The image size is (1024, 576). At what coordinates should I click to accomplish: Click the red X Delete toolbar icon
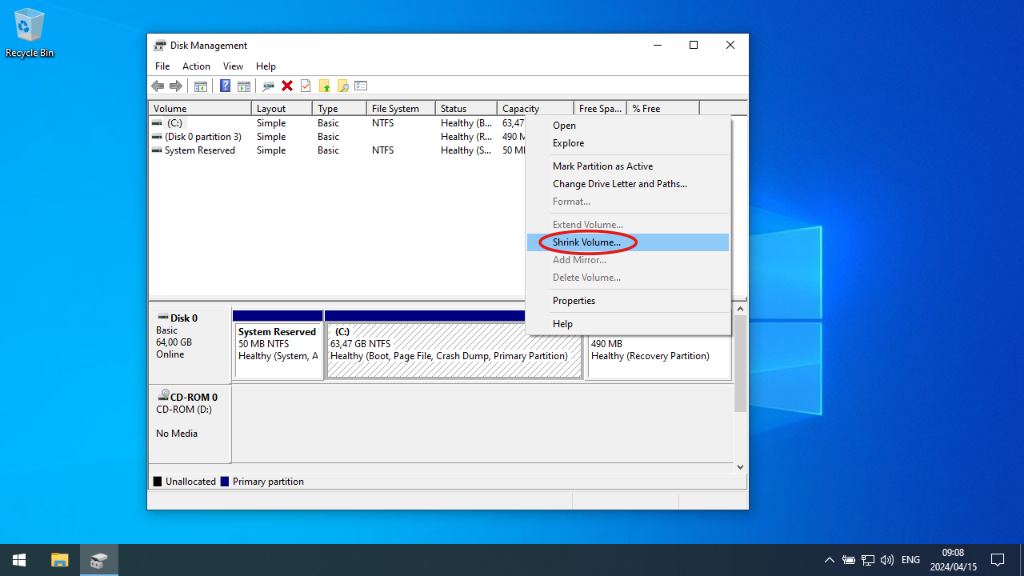(287, 85)
